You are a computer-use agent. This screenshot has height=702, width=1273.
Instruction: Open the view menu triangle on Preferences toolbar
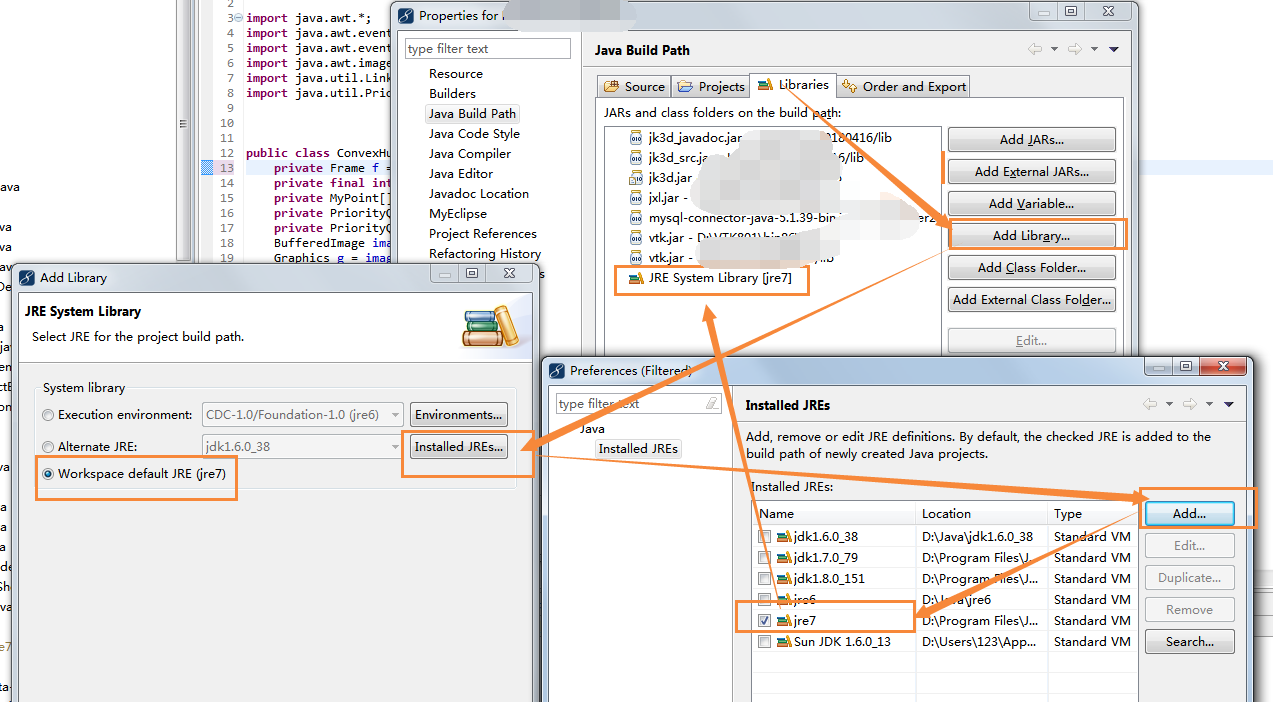point(1230,405)
